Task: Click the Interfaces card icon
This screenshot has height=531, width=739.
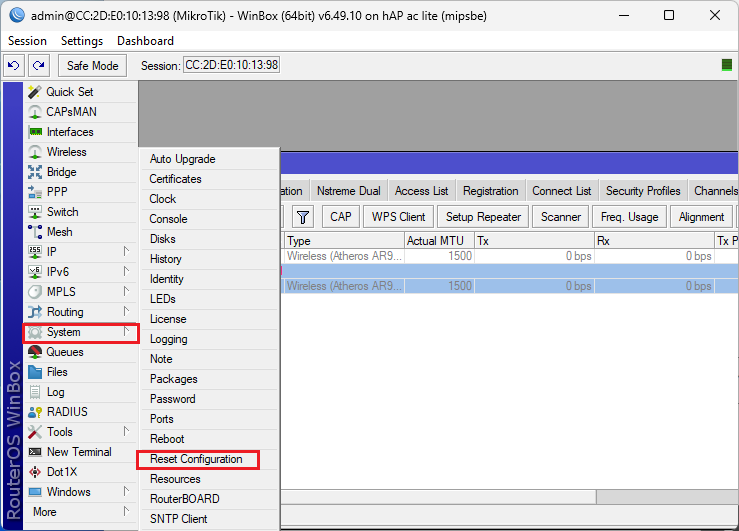Action: coord(35,132)
